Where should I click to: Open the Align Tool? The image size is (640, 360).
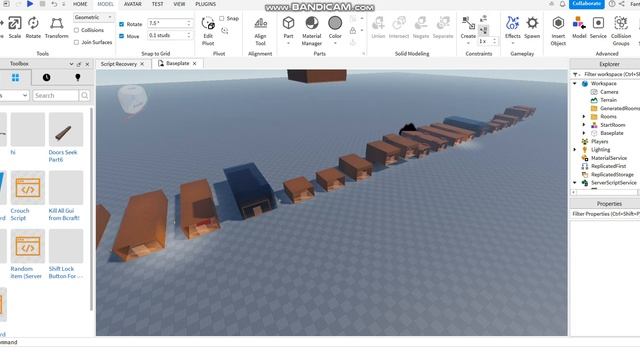pos(260,31)
